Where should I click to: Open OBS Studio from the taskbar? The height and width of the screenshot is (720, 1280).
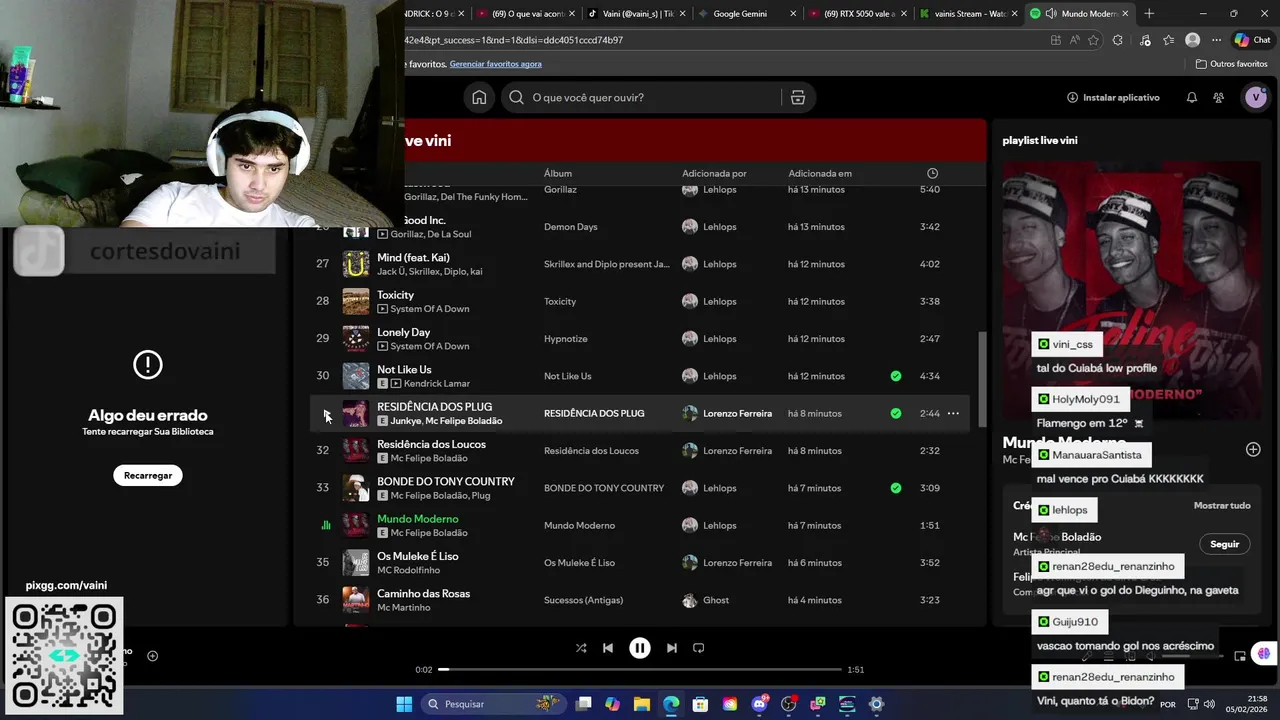789,704
